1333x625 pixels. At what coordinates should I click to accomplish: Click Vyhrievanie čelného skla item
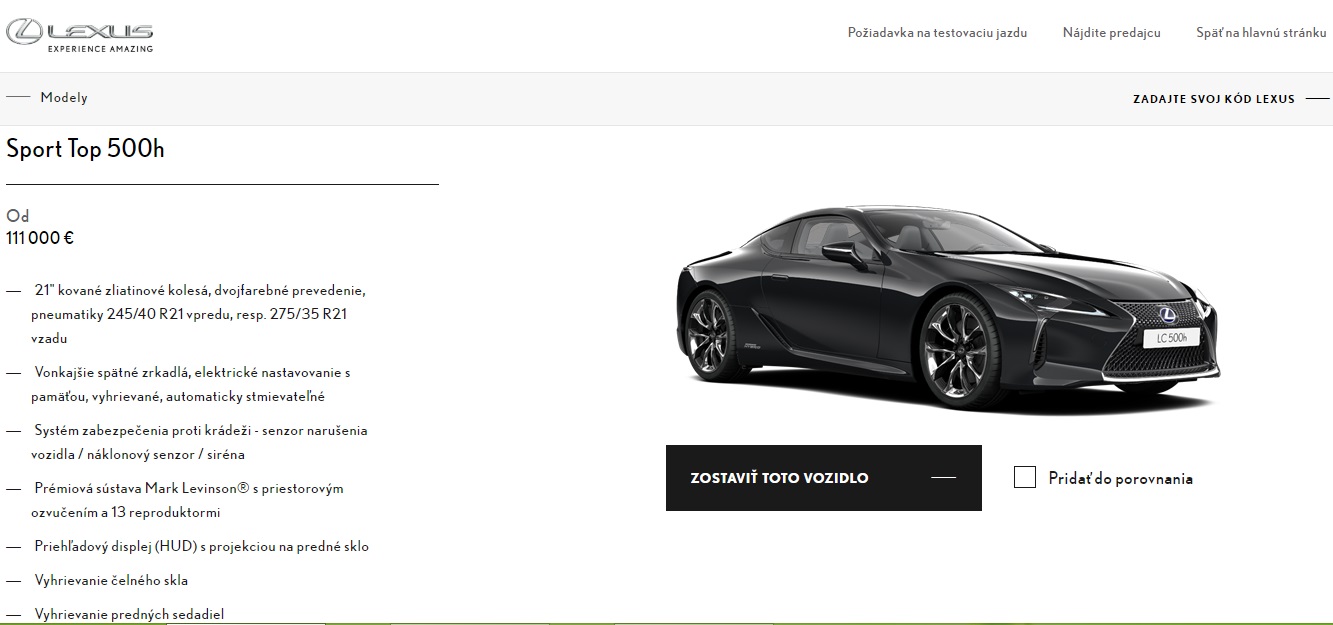110,581
